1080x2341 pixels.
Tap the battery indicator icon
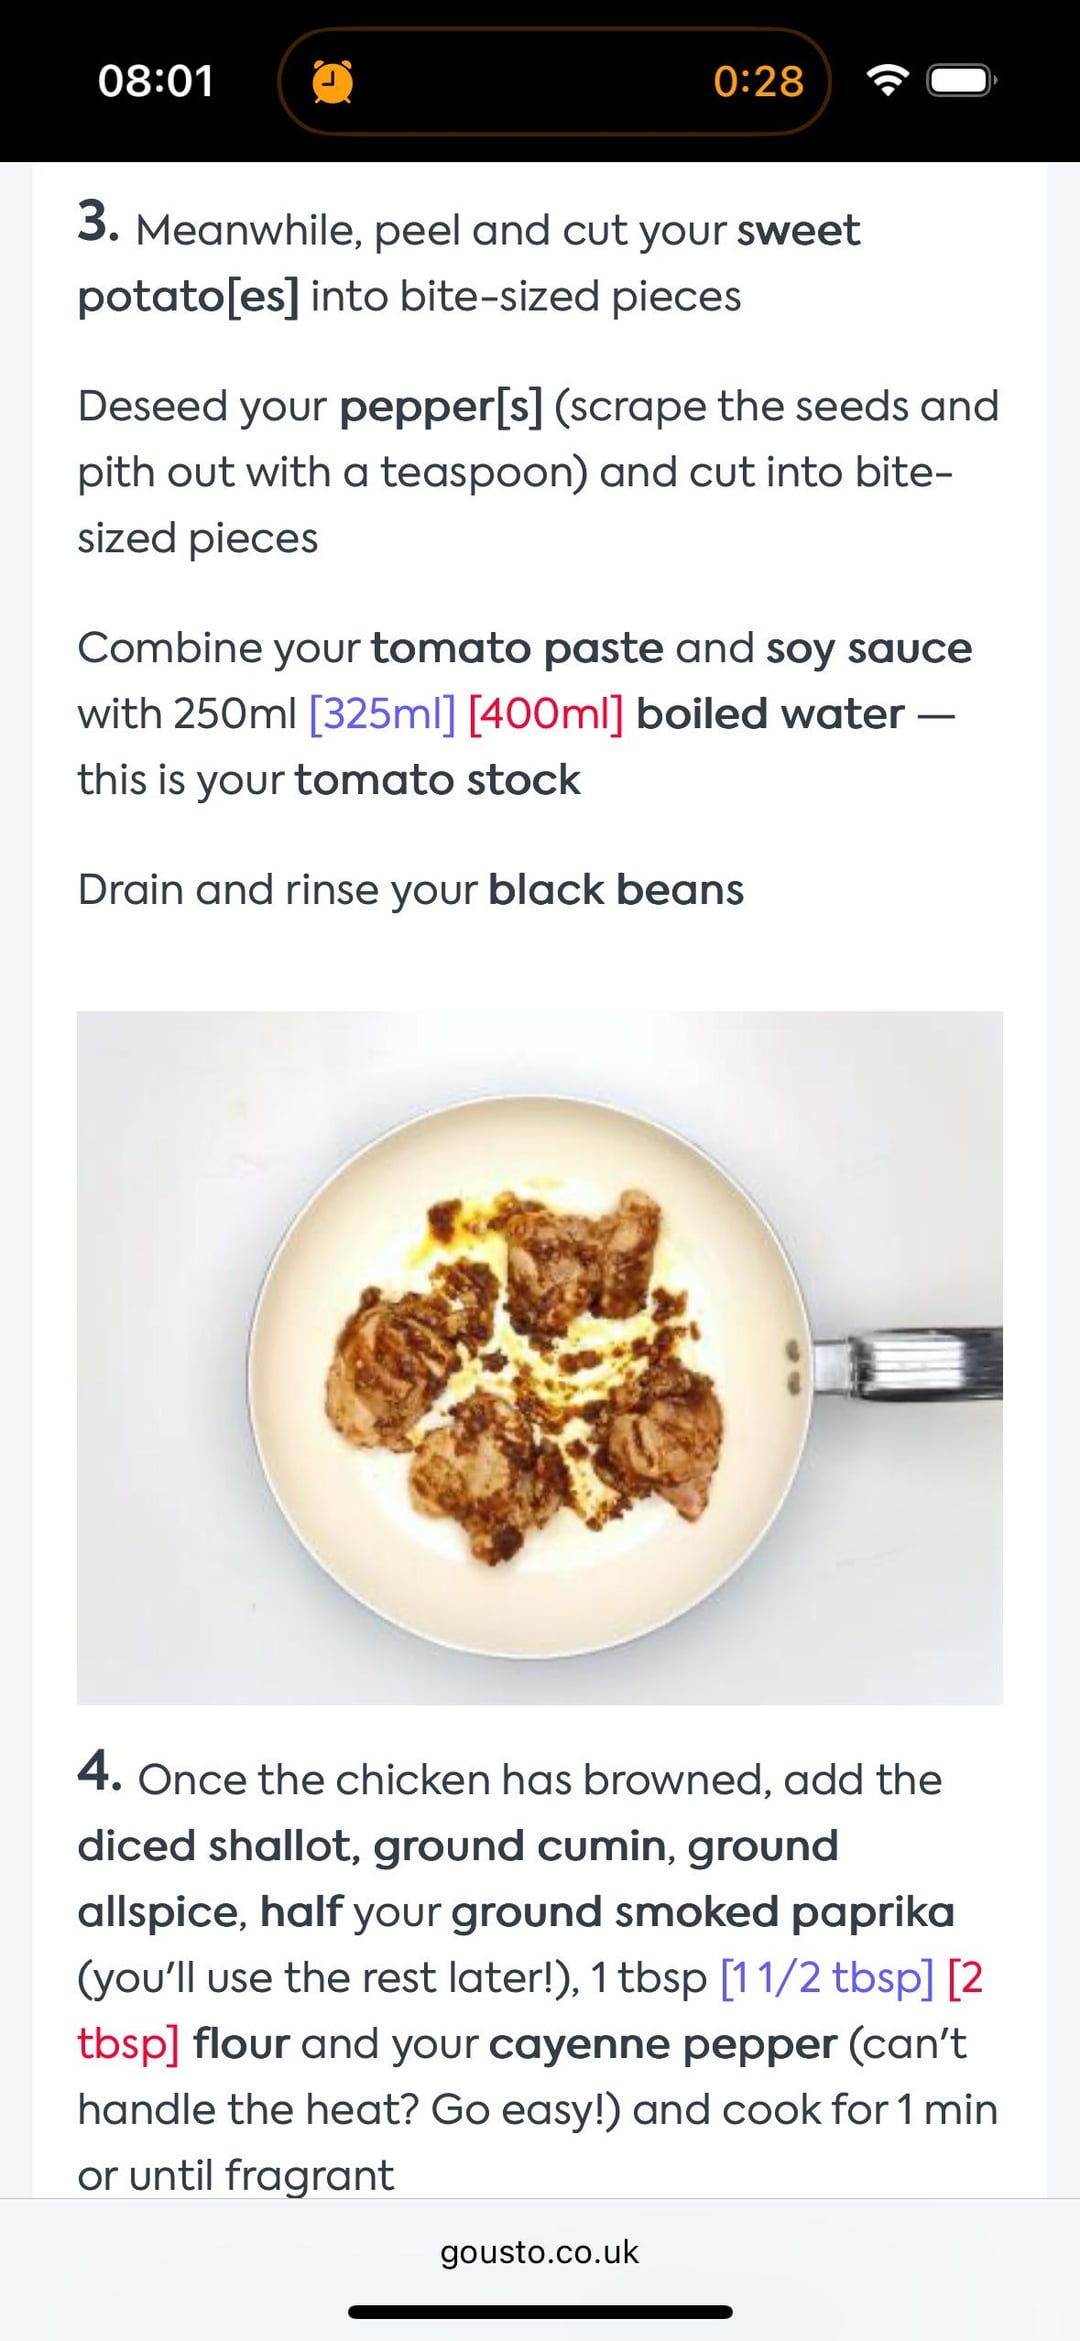[x=961, y=80]
